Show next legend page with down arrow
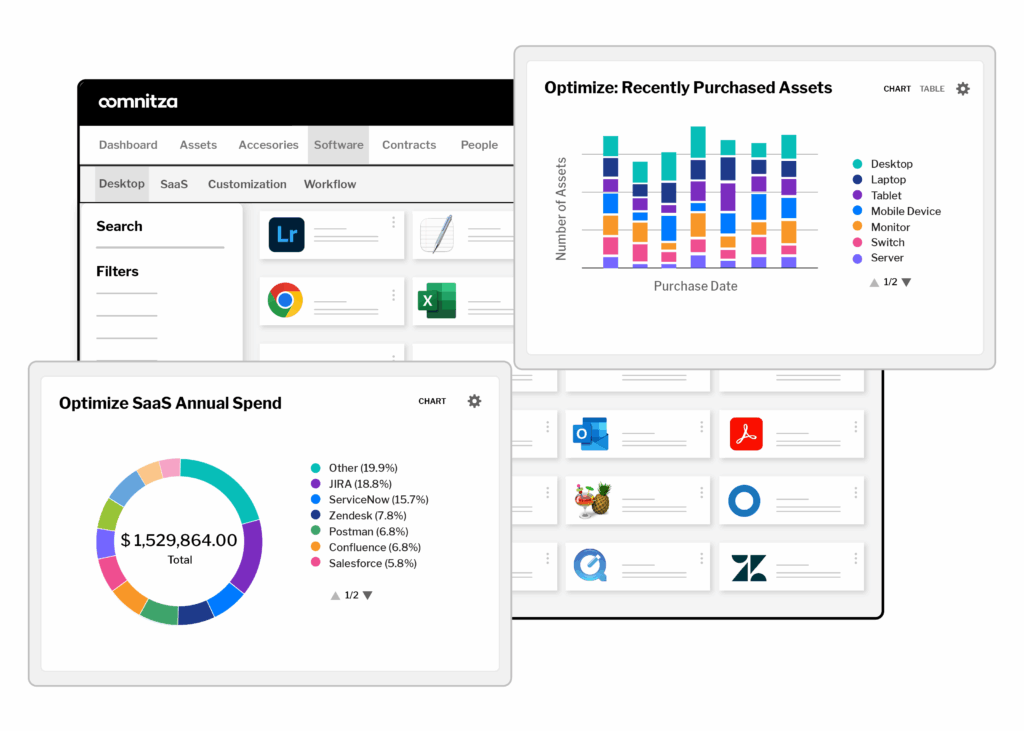The image size is (1024, 731). pyautogui.click(x=906, y=283)
